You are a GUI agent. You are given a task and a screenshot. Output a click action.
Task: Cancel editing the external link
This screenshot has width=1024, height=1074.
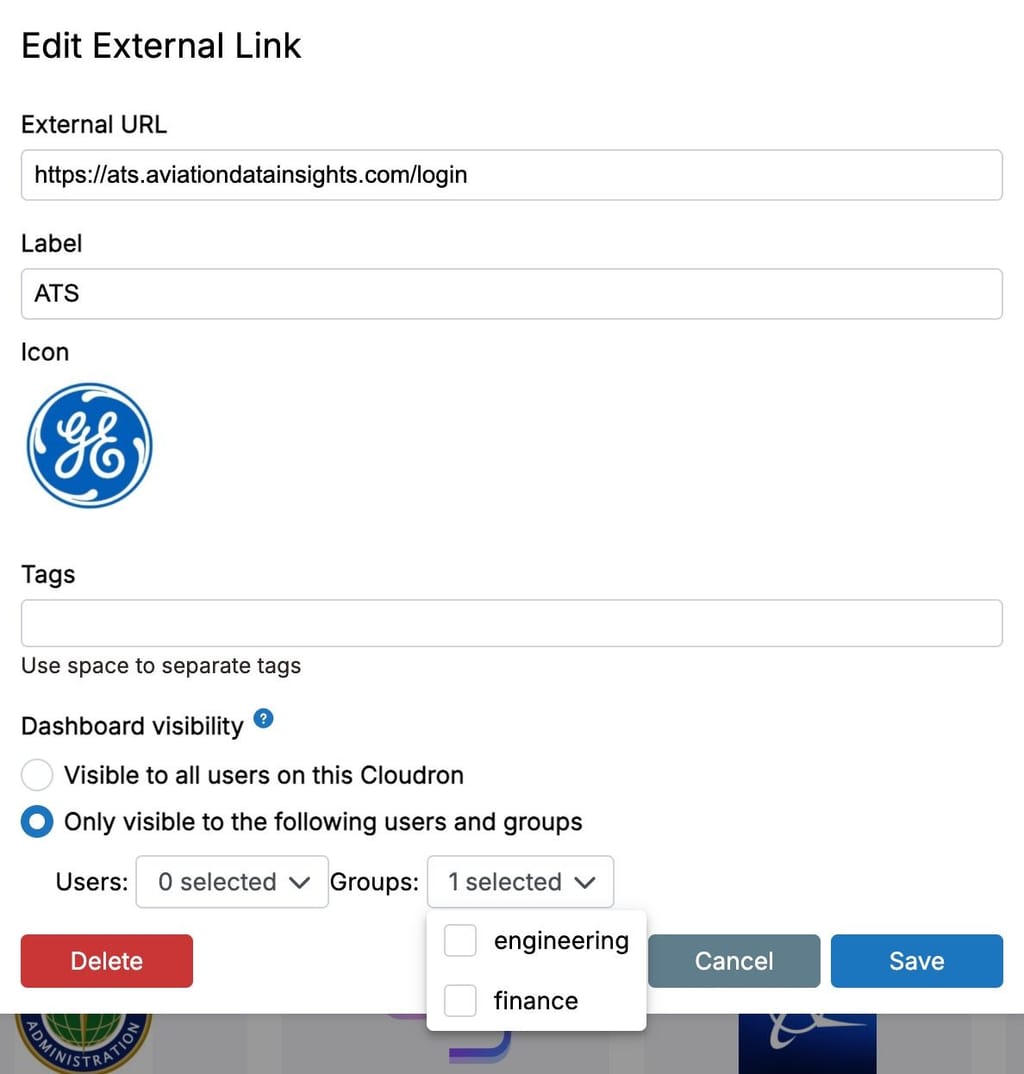[734, 961]
